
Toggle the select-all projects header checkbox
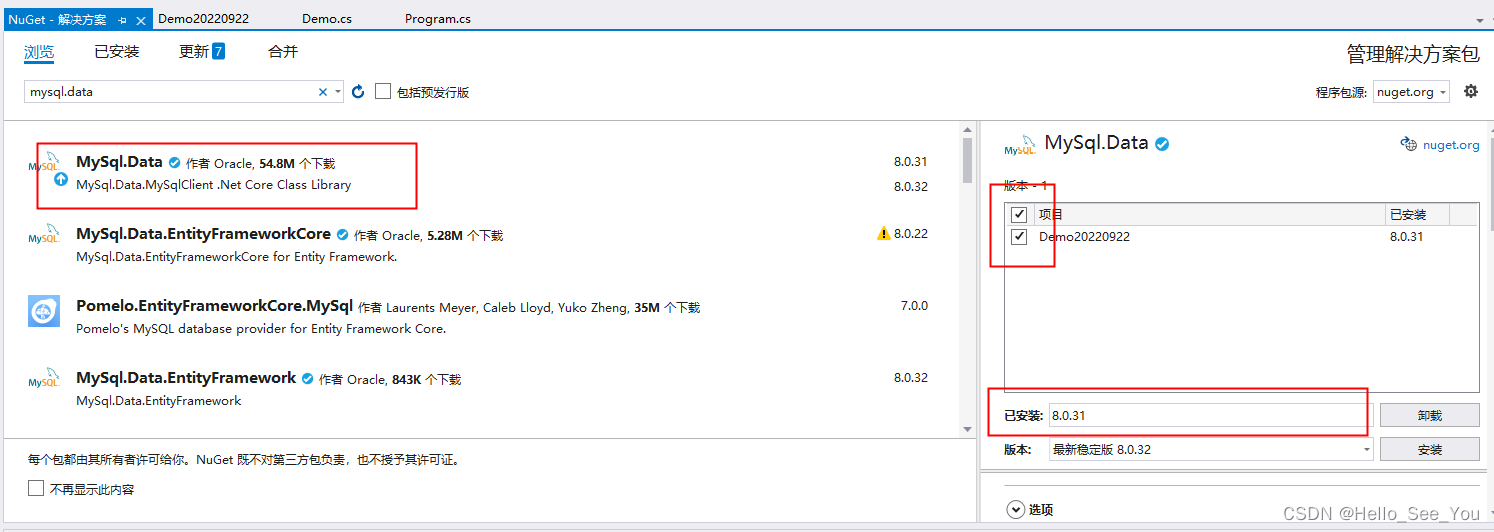click(x=1019, y=214)
